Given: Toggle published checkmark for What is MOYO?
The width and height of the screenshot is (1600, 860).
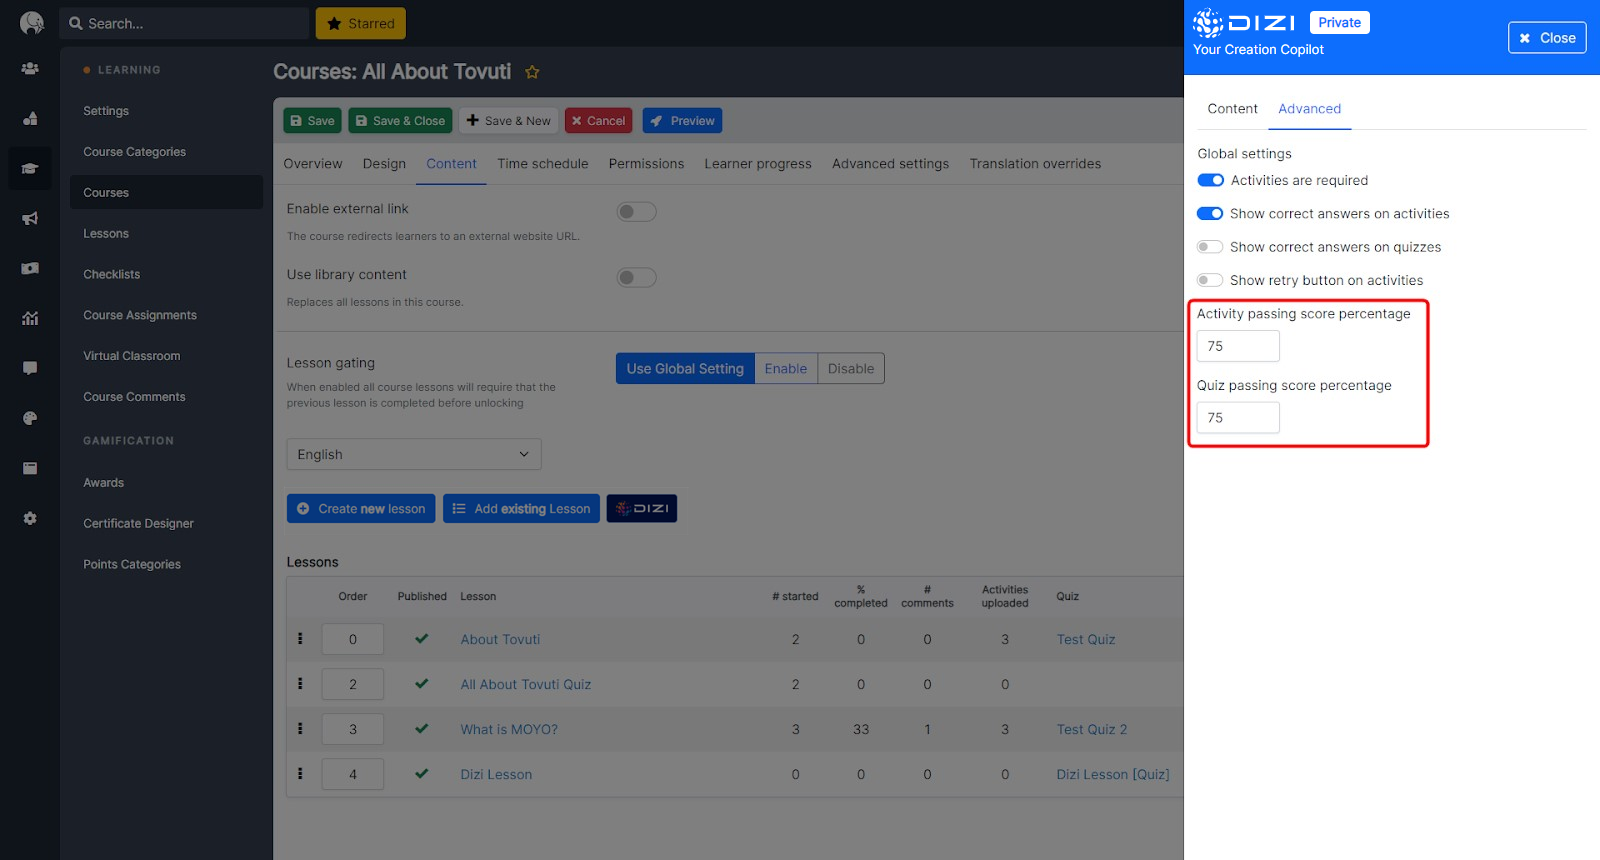Looking at the screenshot, I should tap(422, 729).
